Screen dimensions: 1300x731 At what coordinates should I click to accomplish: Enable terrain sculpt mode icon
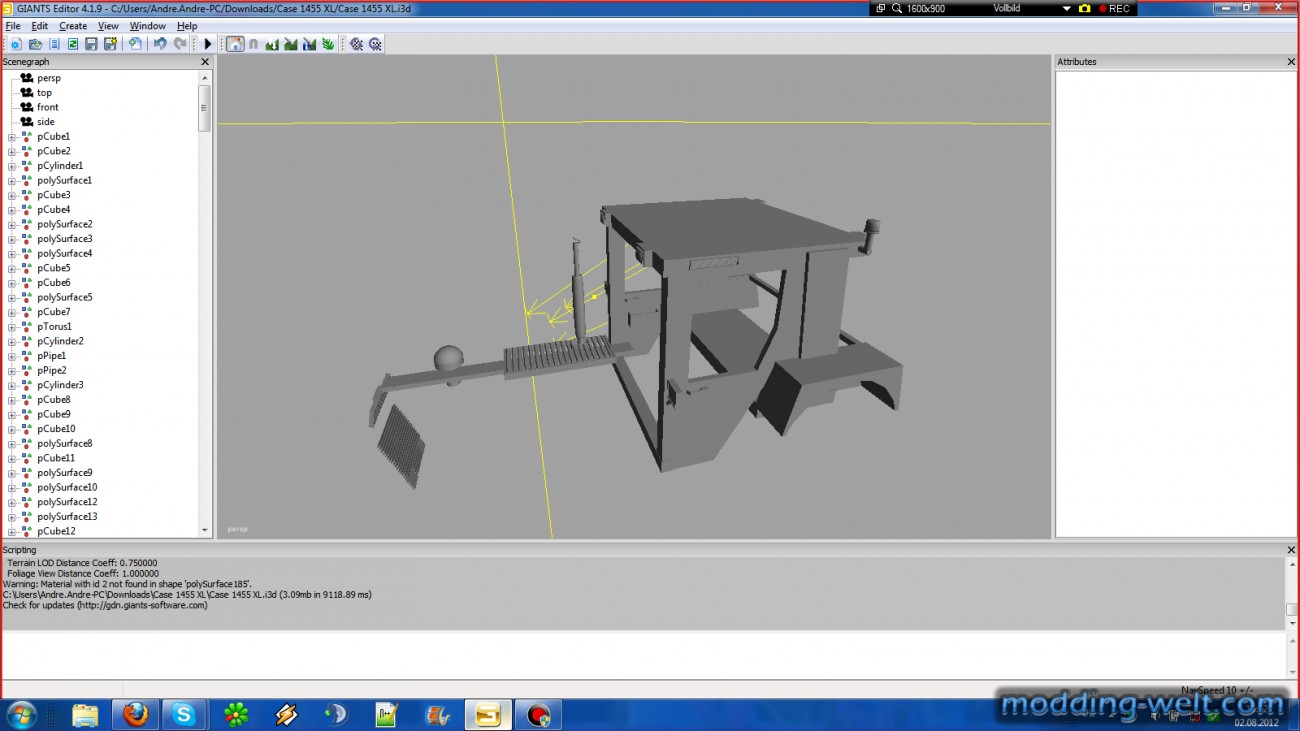coord(272,44)
